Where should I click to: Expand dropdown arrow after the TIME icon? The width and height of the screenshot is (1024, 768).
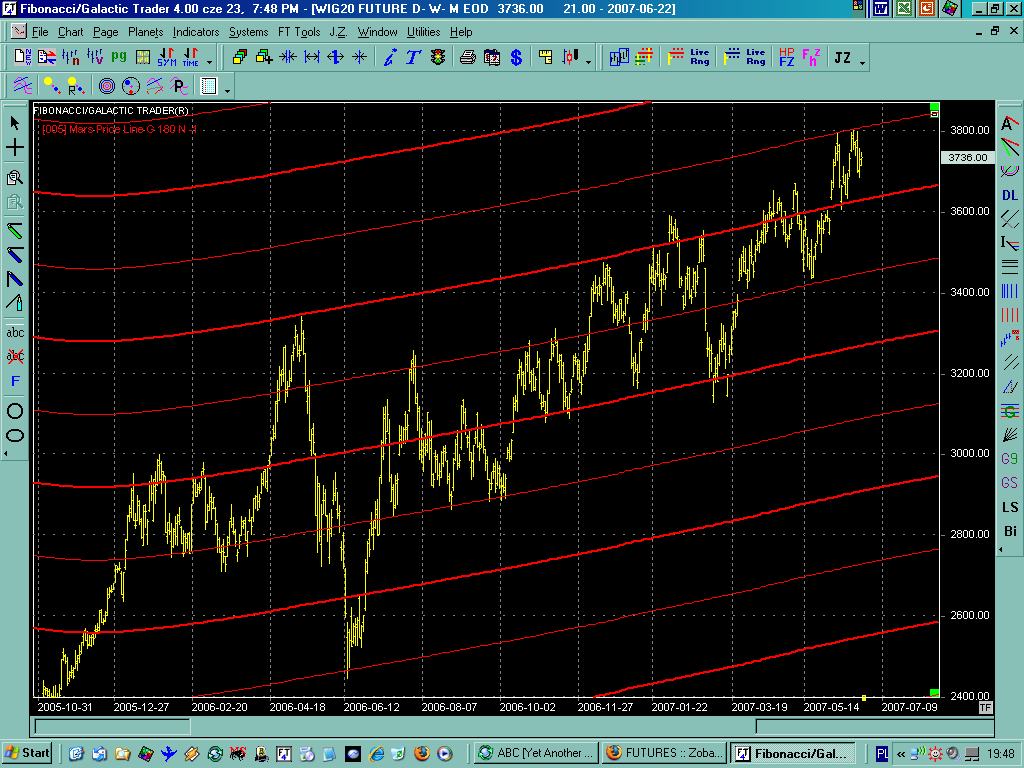pos(207,60)
